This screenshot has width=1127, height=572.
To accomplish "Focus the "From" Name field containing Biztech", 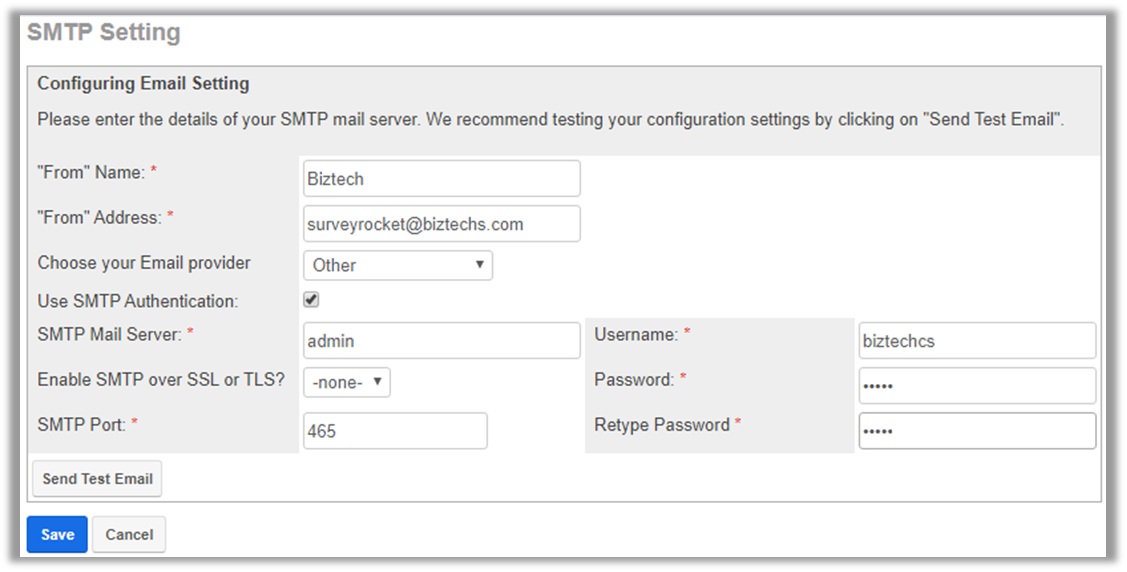I will pyautogui.click(x=441, y=179).
